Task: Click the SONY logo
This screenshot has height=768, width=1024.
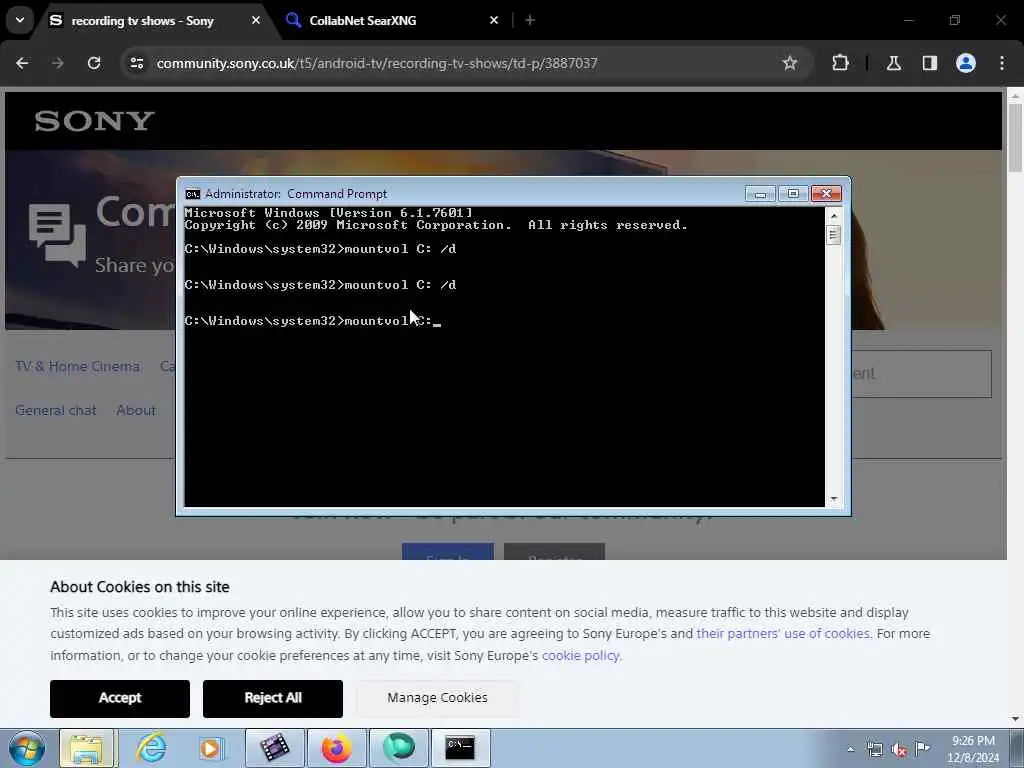Action: point(95,121)
